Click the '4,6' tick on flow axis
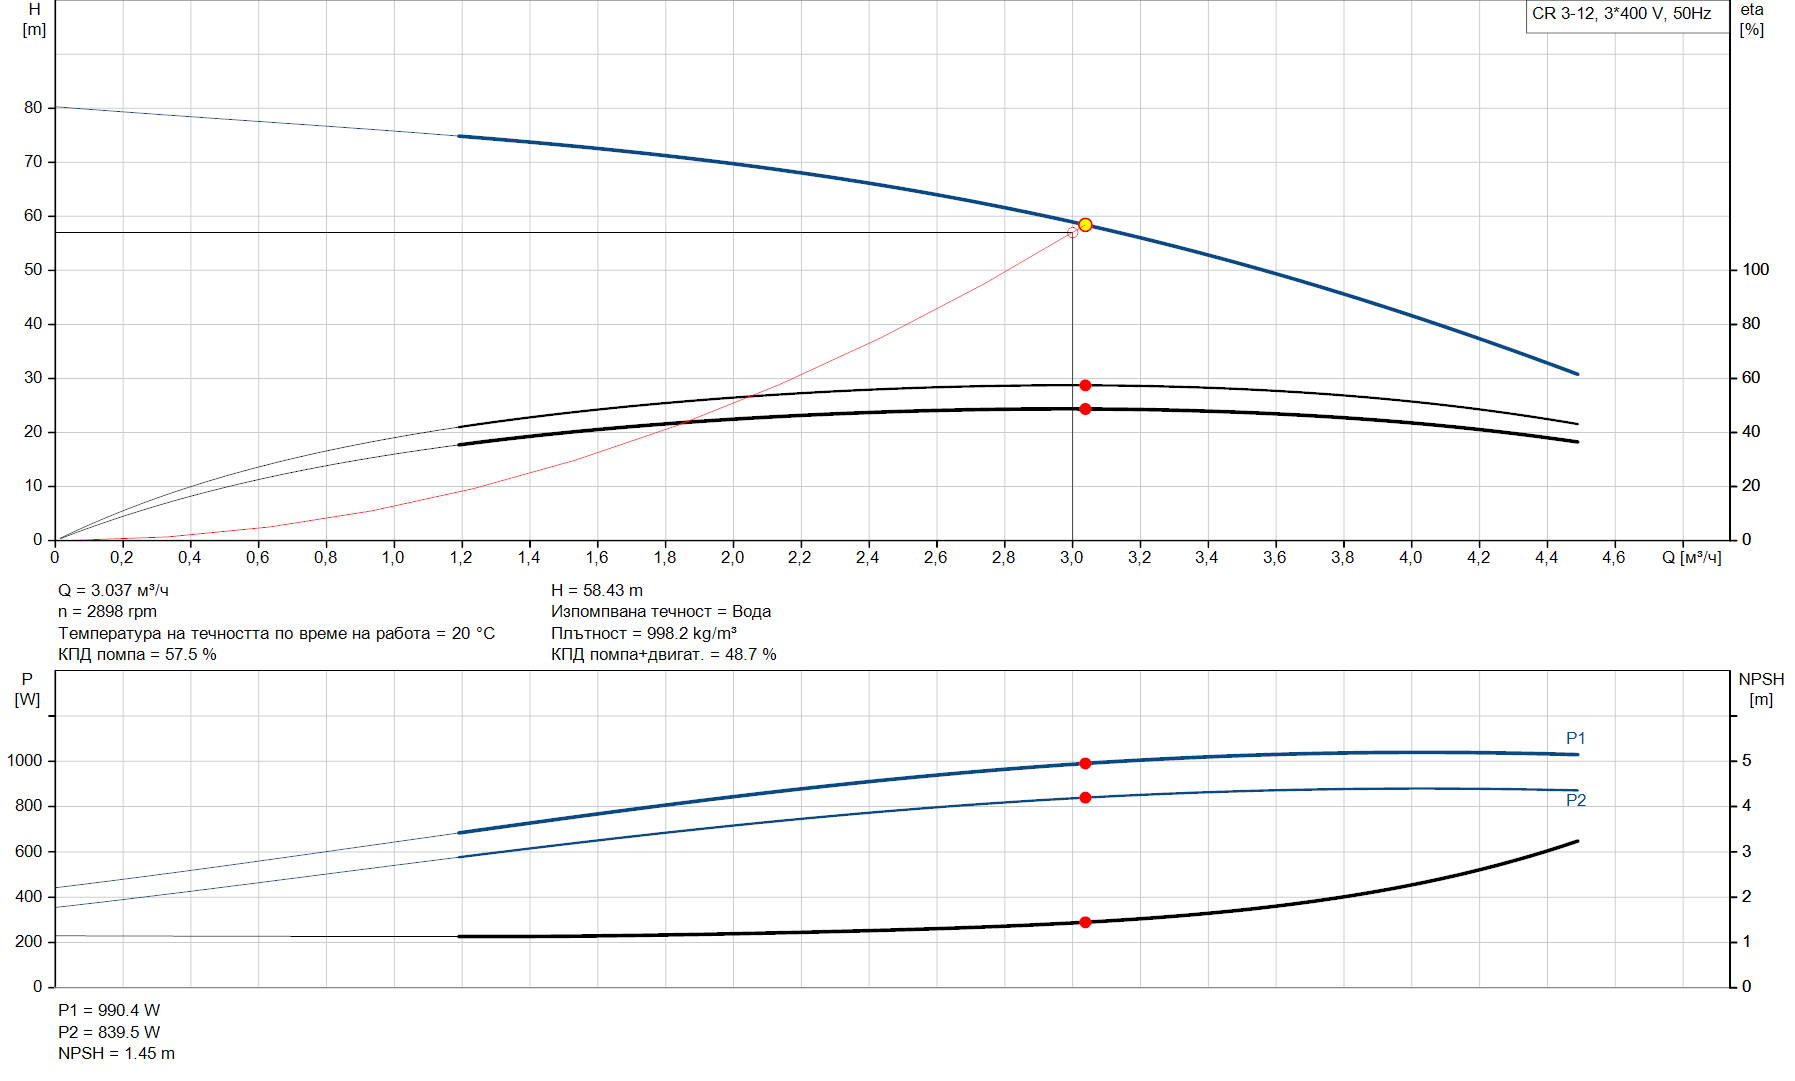The image size is (1795, 1081). [x=1614, y=557]
